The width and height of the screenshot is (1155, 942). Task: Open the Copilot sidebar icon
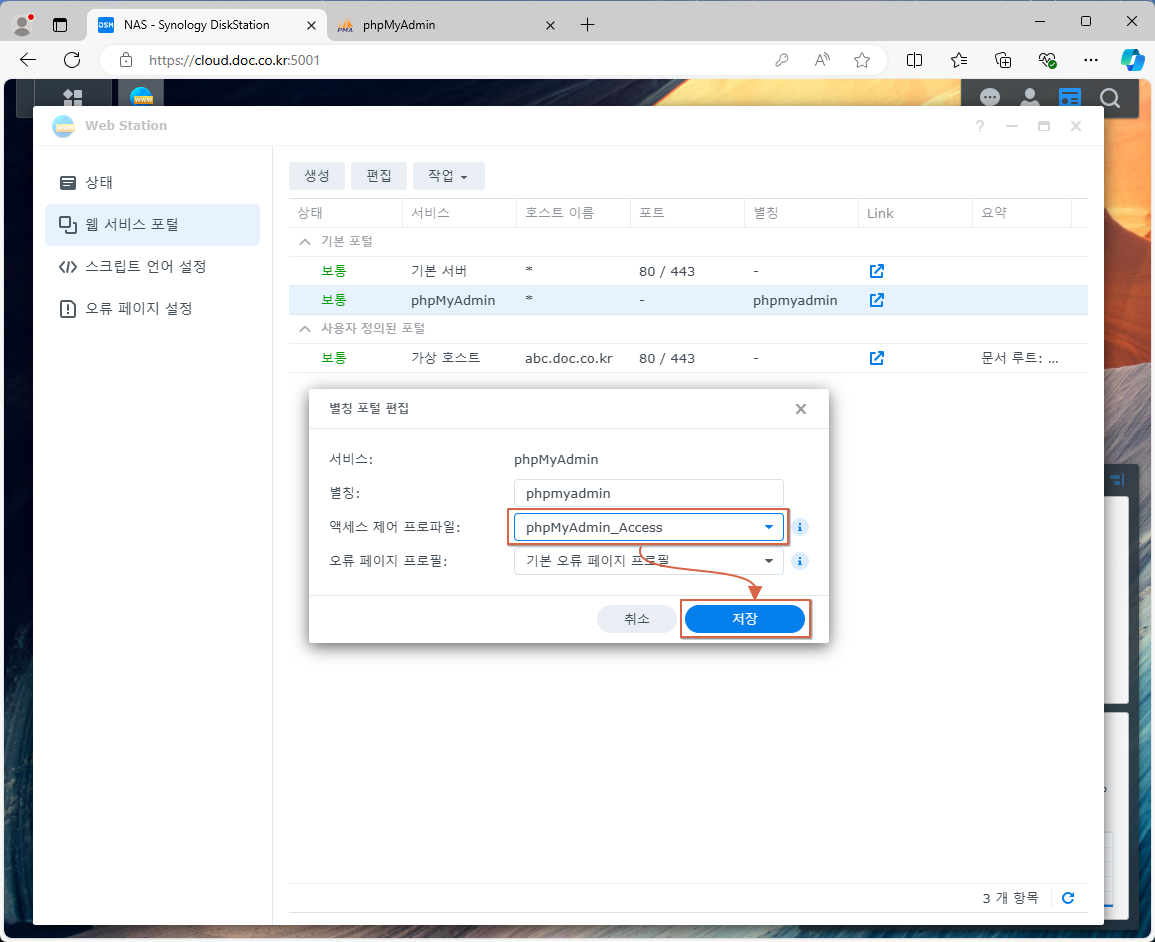1131,60
